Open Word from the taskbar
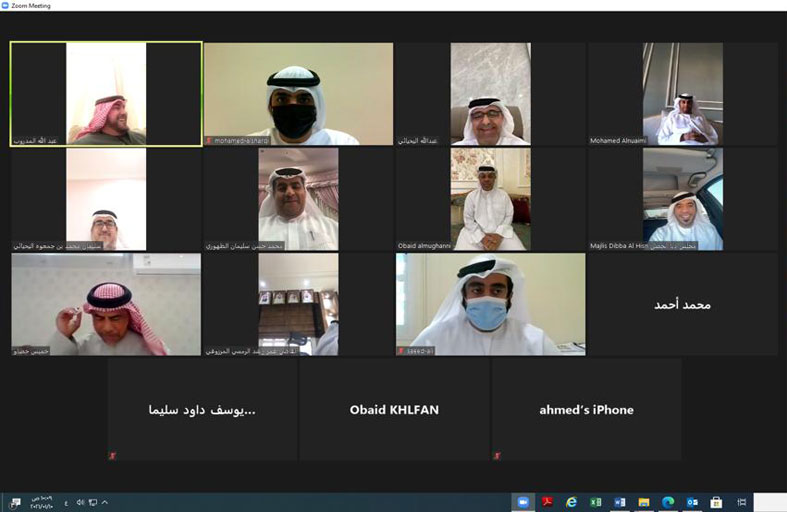787x512 pixels. (x=619, y=502)
